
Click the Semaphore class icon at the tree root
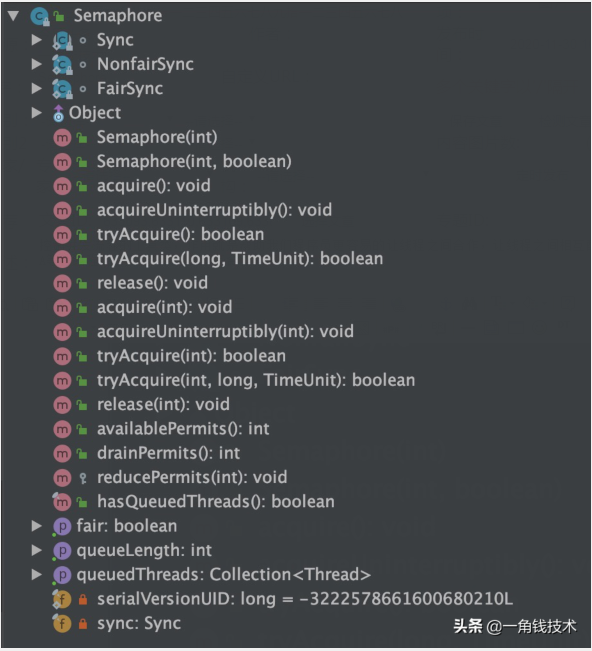tap(39, 16)
